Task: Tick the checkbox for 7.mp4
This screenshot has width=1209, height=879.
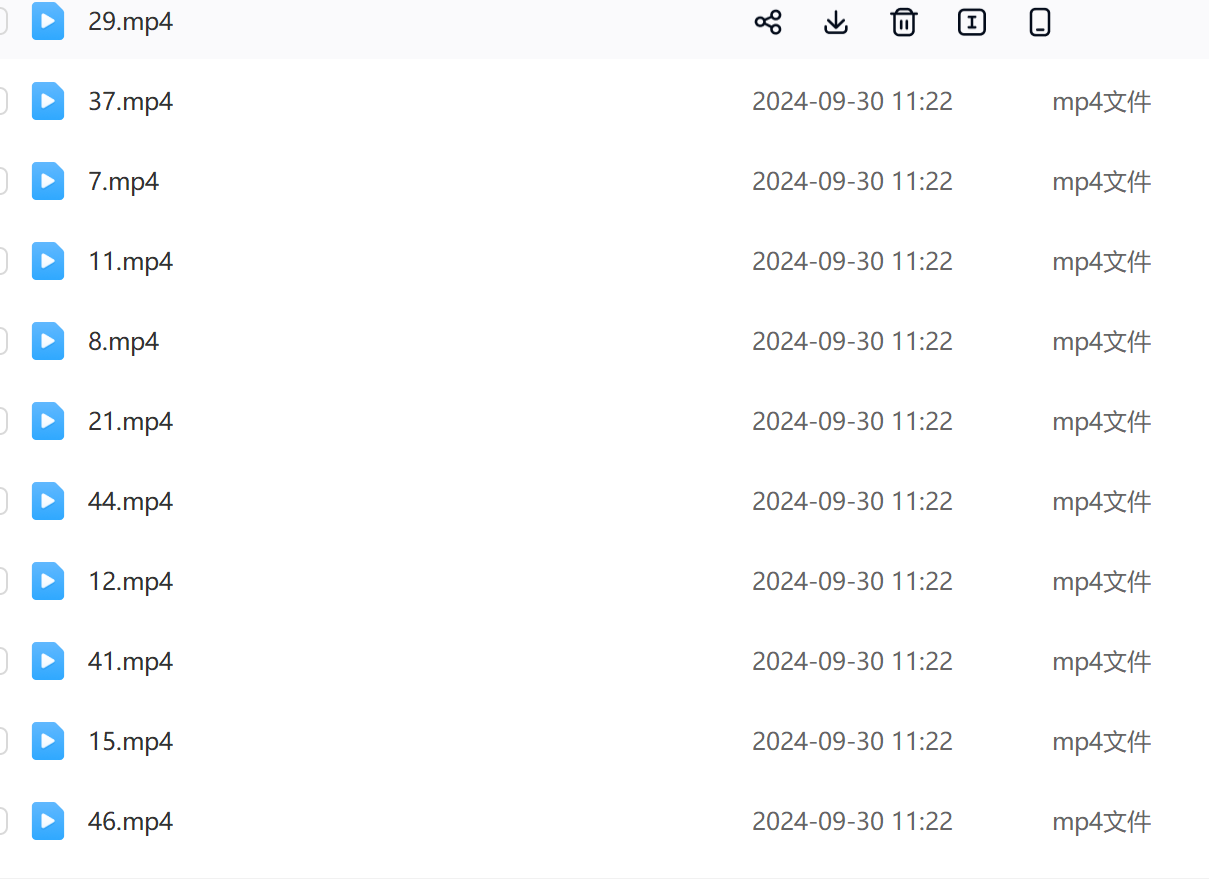Action: [x=2, y=181]
